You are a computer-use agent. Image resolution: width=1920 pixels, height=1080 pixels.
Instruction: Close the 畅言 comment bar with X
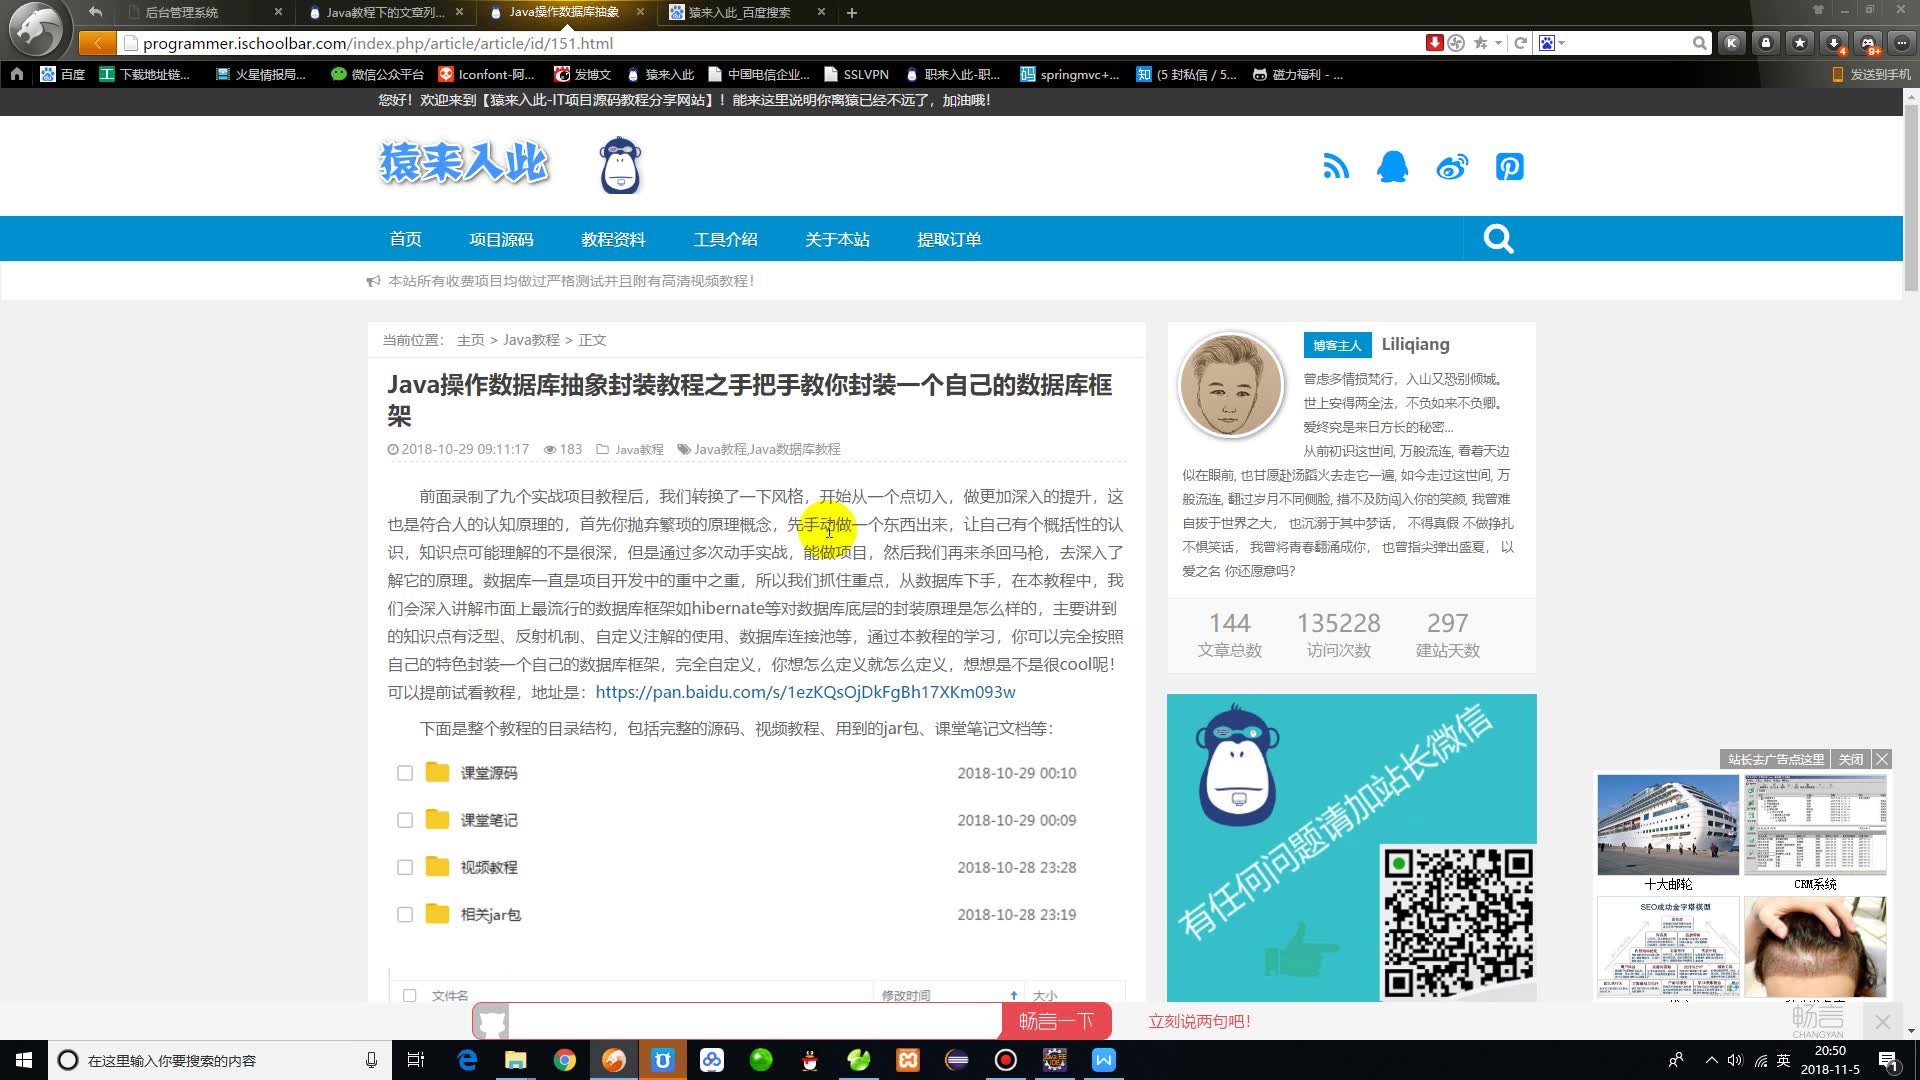(x=1882, y=1021)
